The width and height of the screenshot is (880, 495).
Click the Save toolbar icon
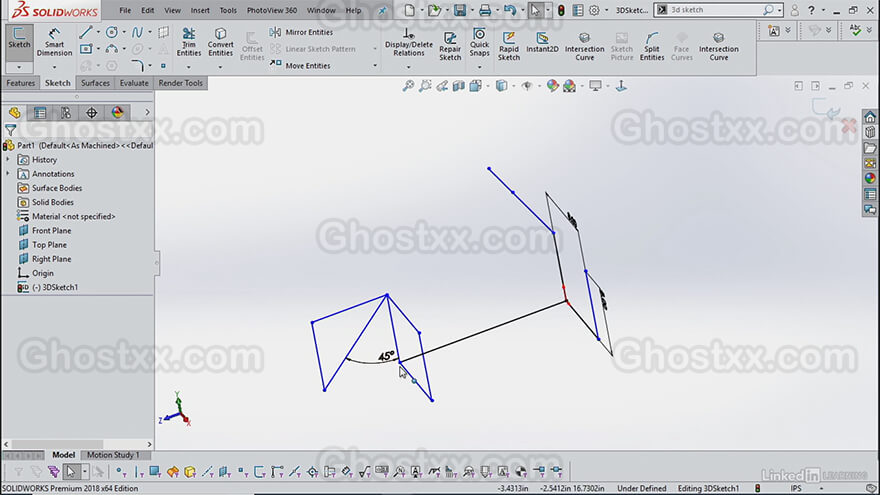tap(460, 10)
